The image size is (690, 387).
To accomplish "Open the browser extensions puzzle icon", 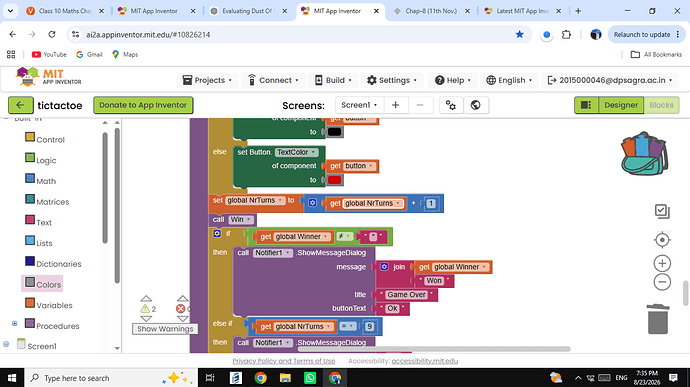I will point(566,34).
